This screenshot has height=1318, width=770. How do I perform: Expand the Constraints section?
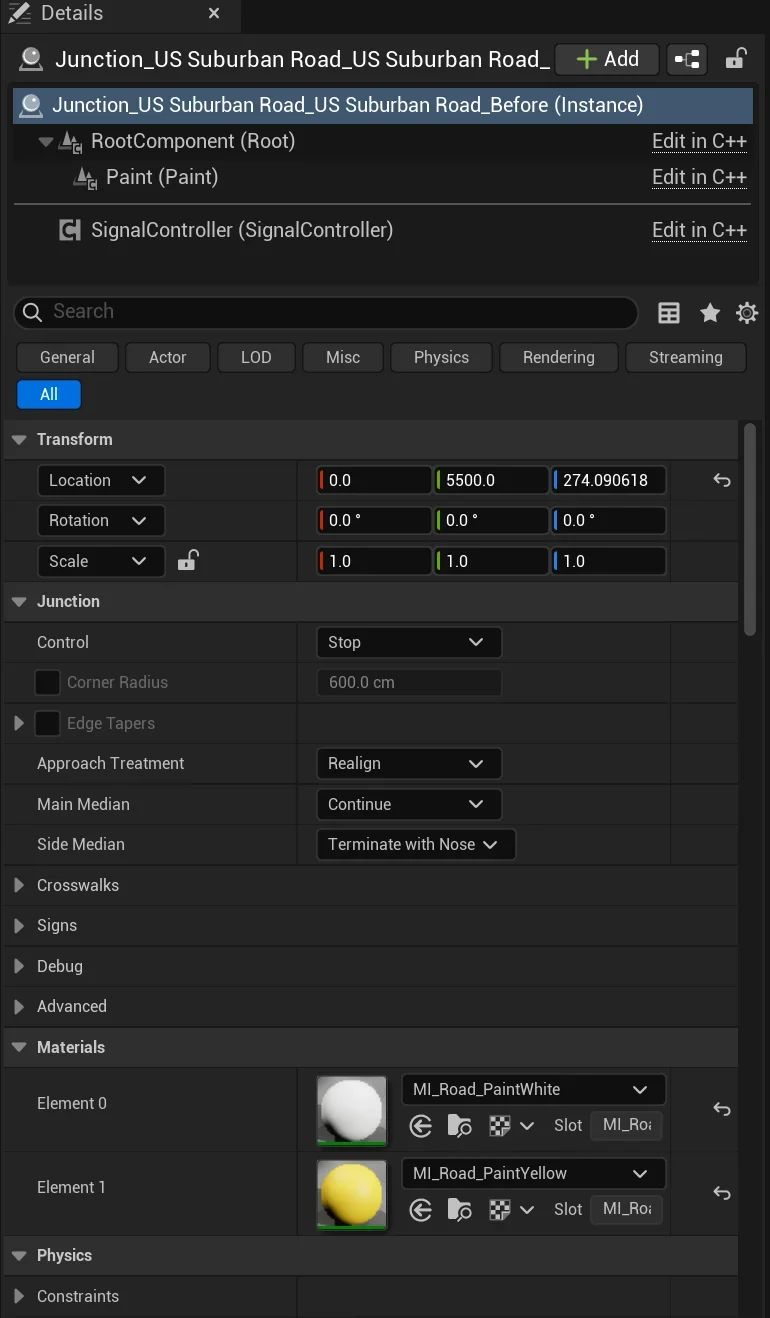(18, 1296)
